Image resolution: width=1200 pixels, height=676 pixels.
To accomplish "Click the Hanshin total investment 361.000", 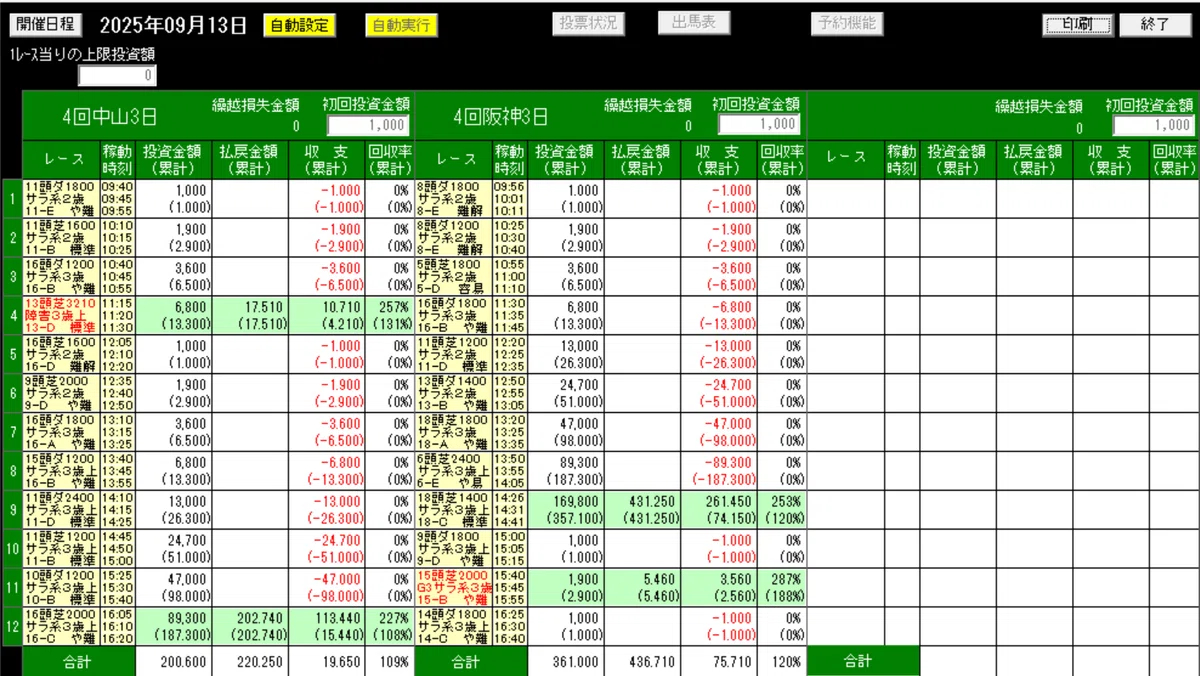I will point(575,661).
